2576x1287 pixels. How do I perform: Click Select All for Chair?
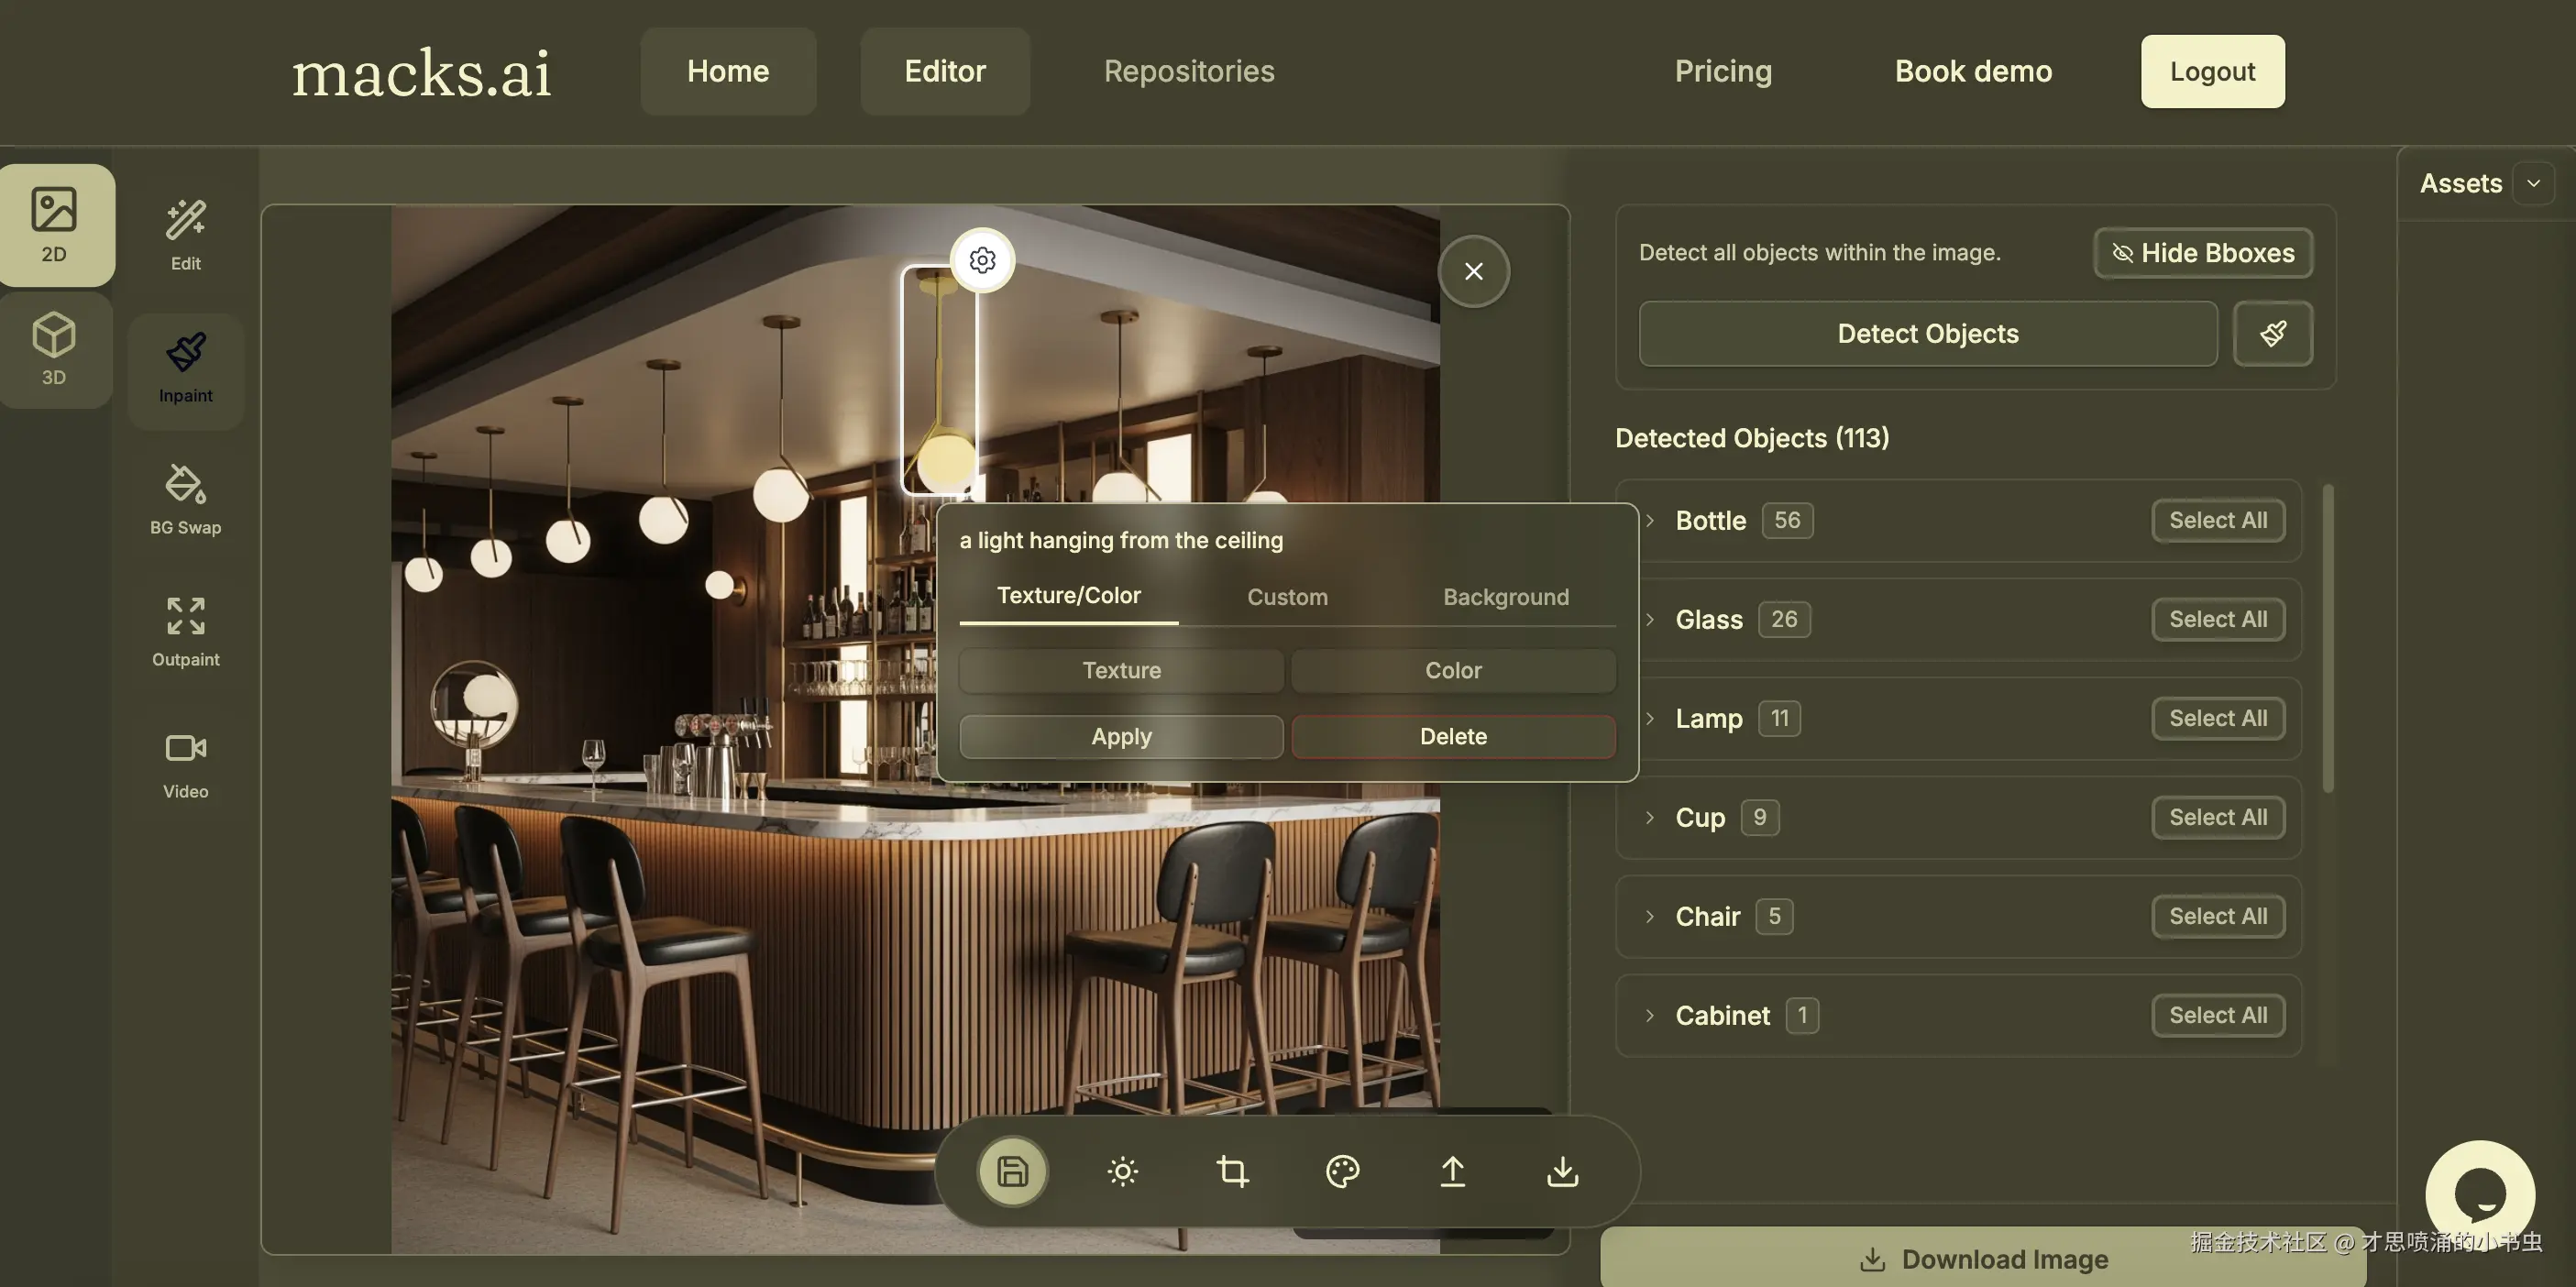2217,916
